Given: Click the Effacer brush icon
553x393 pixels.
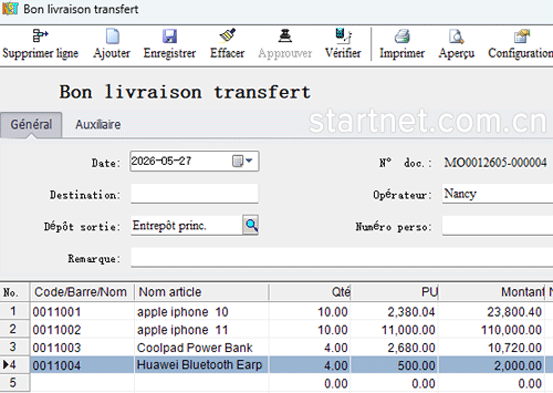Looking at the screenshot, I should pyautogui.click(x=227, y=36).
